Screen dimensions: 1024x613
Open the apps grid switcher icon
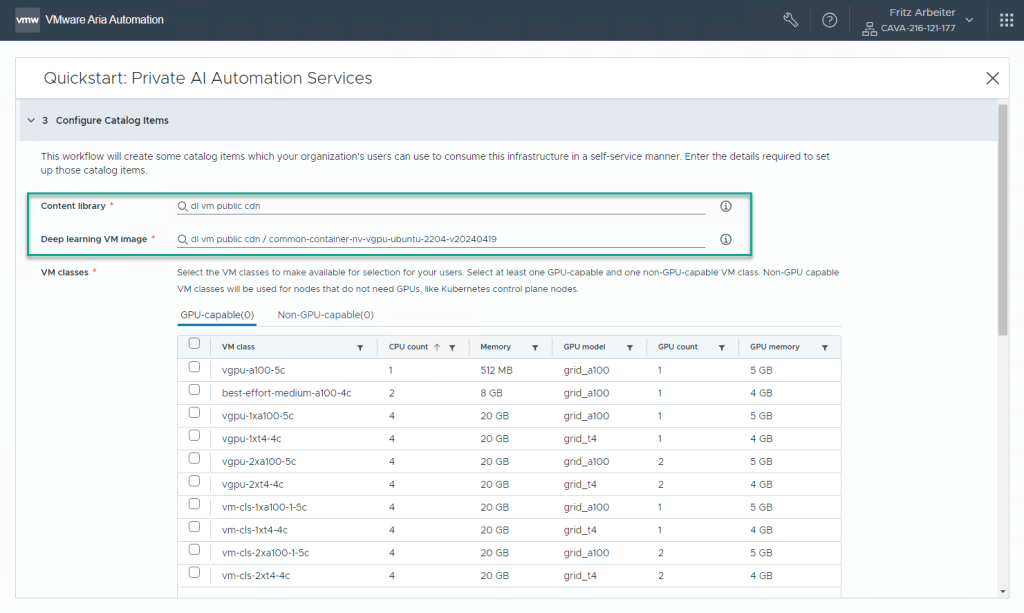(x=1006, y=20)
